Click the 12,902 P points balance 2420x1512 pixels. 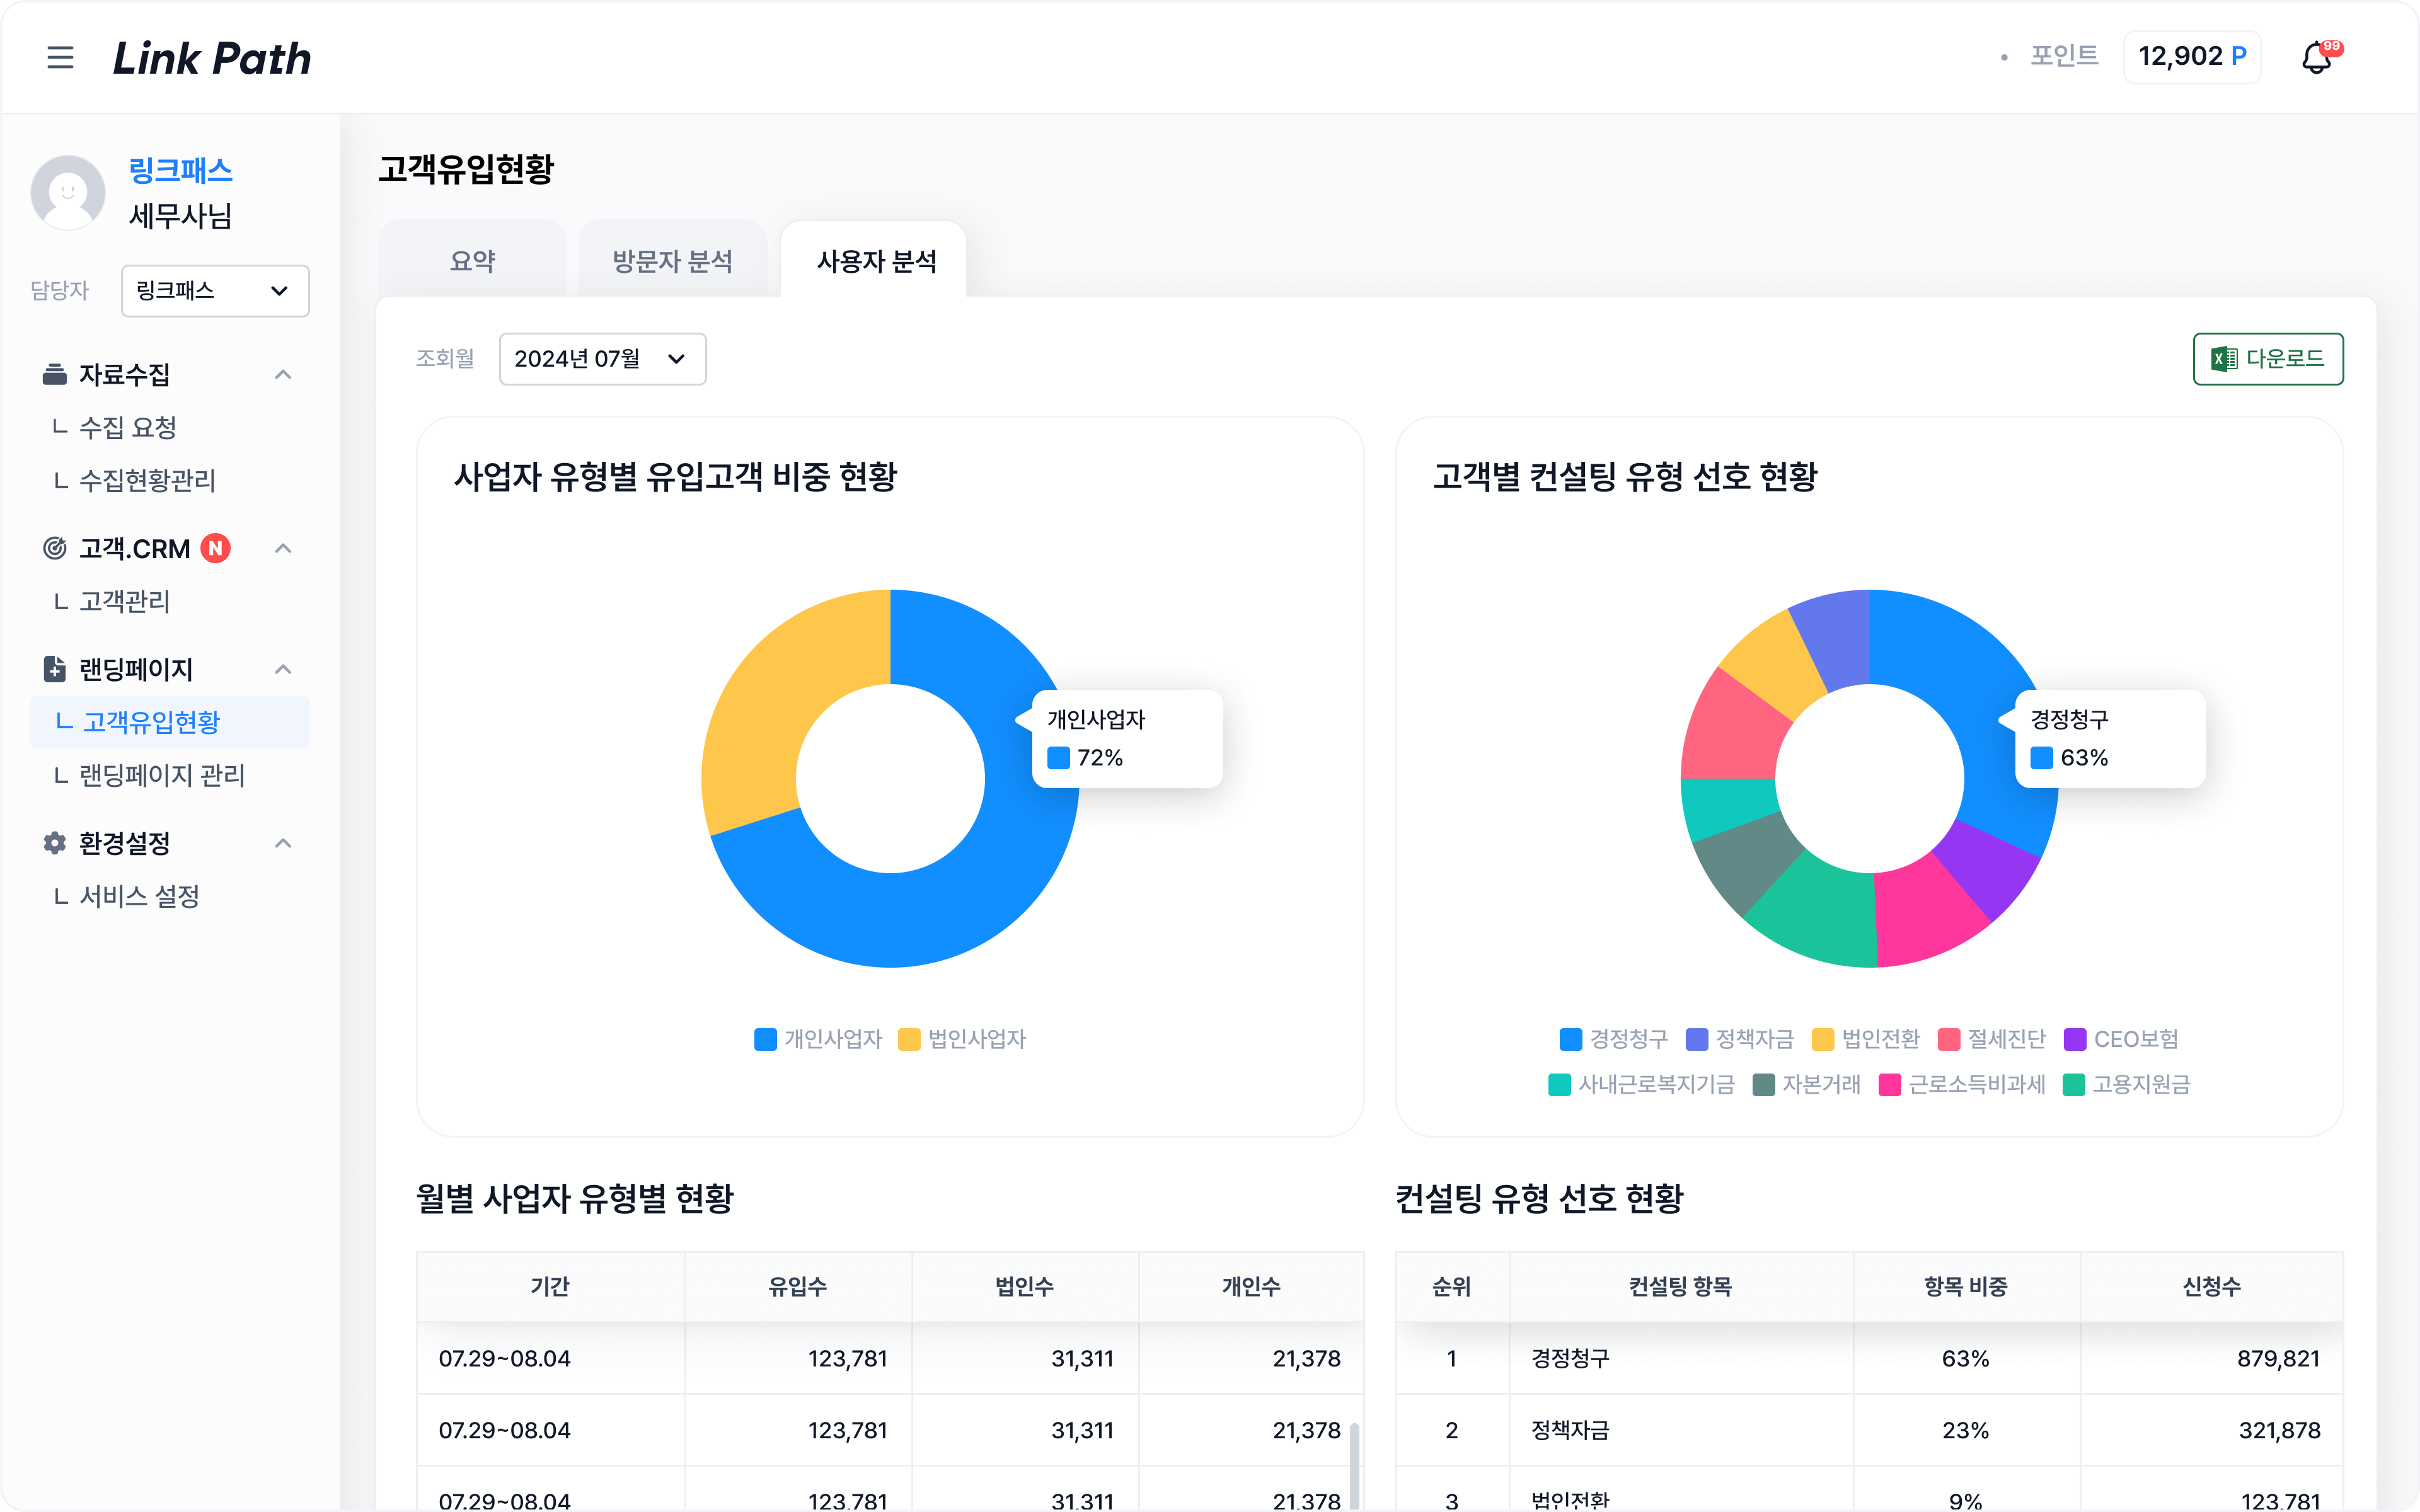[2192, 57]
